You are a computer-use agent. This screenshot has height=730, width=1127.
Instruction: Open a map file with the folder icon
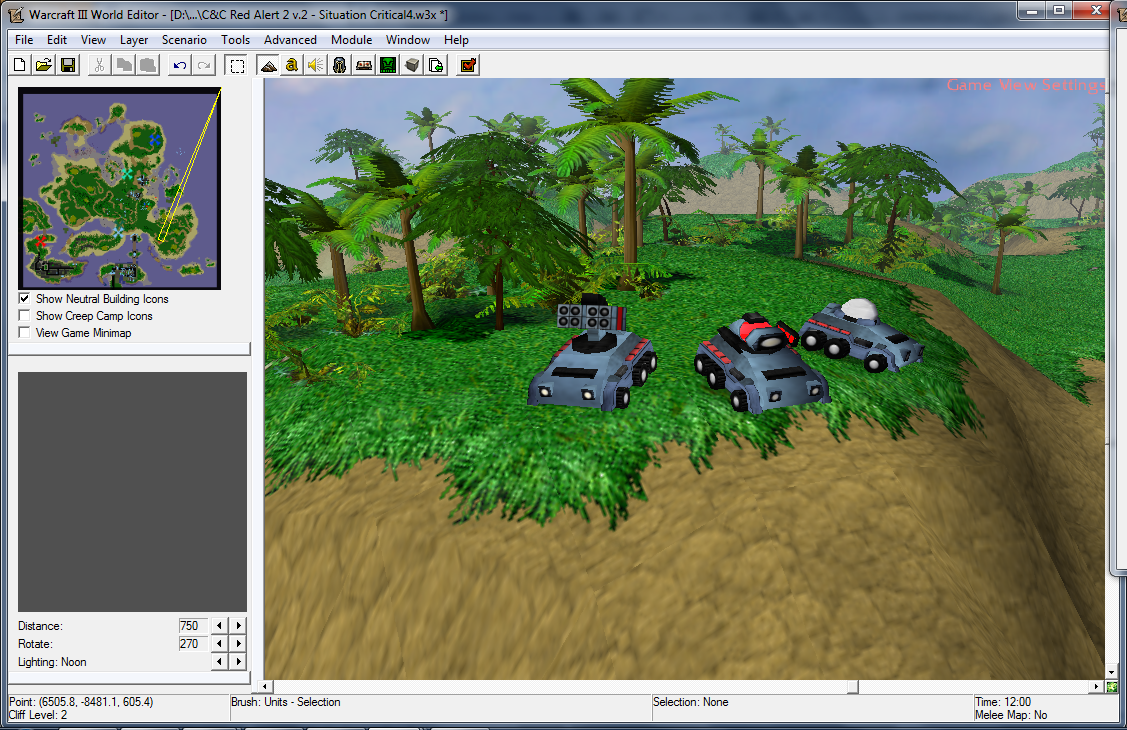pyautogui.click(x=44, y=65)
